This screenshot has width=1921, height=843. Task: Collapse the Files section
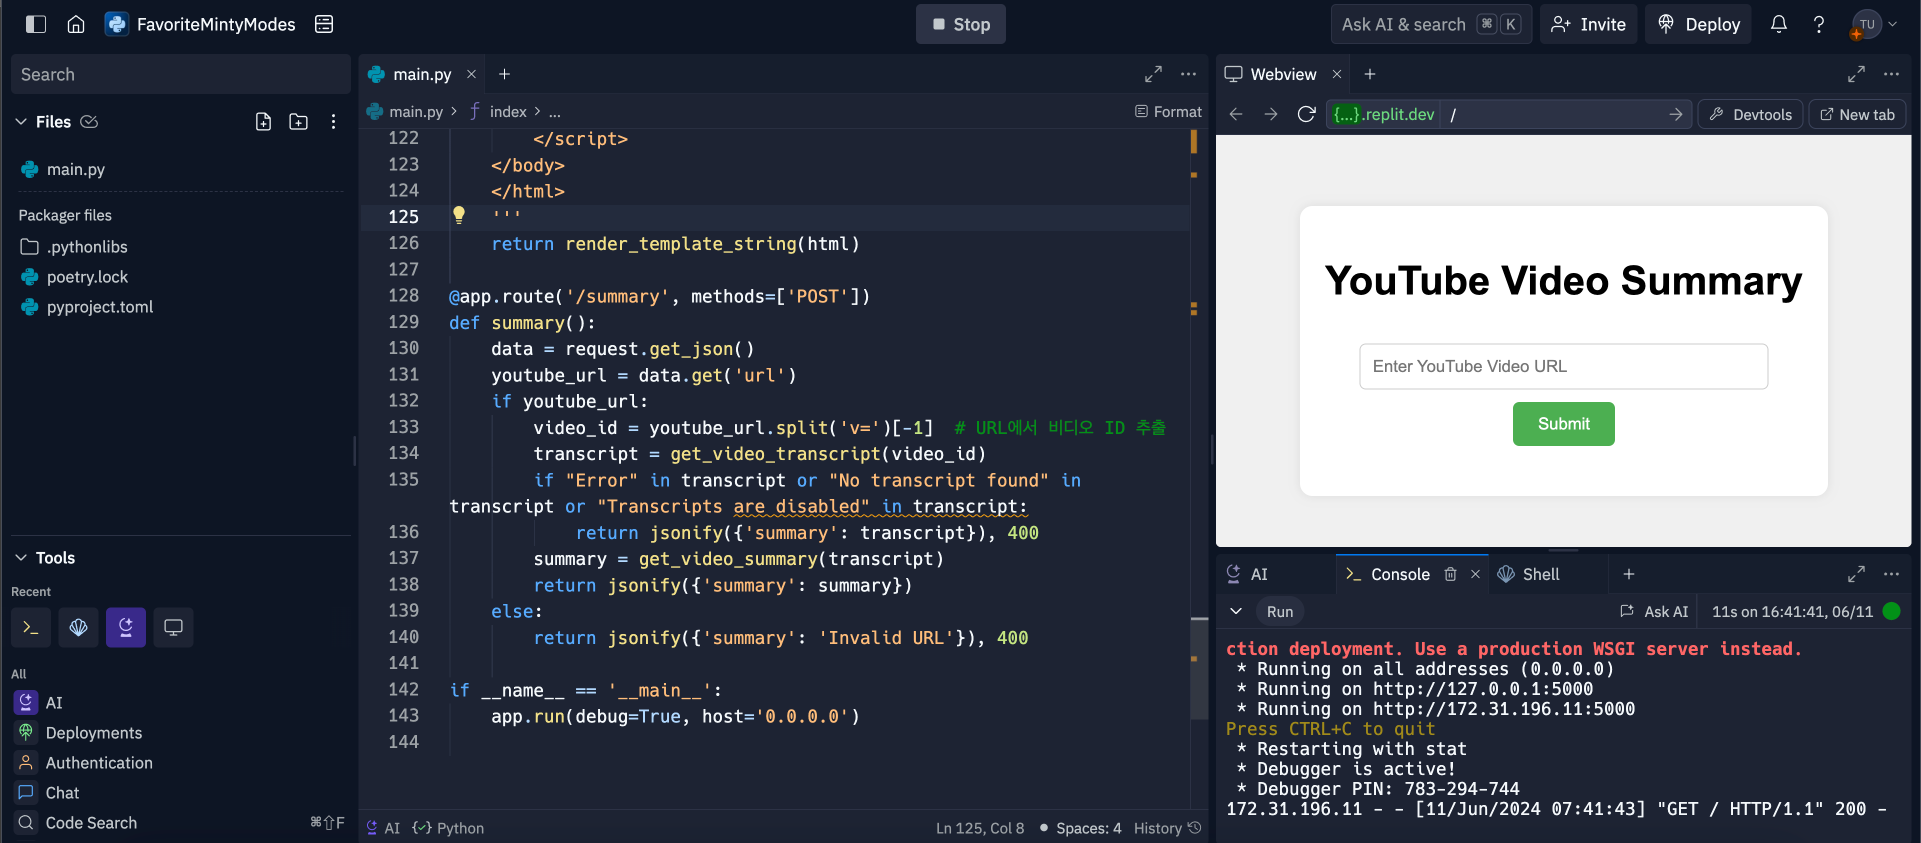pos(21,121)
